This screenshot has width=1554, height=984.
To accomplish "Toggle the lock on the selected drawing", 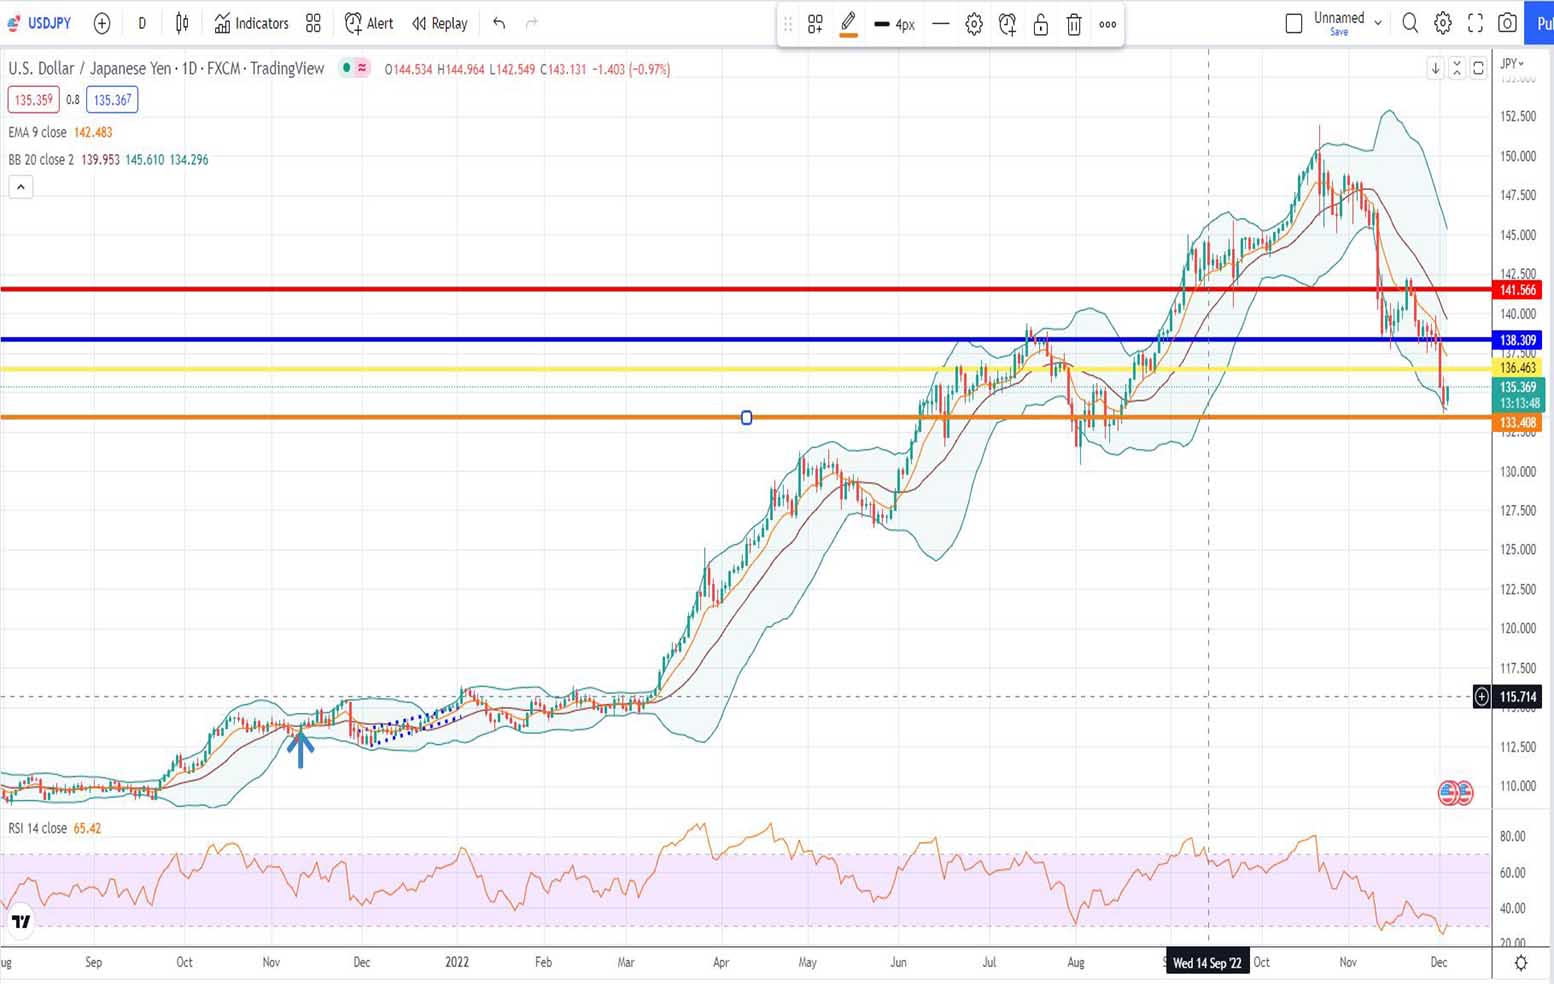I will tap(1040, 25).
